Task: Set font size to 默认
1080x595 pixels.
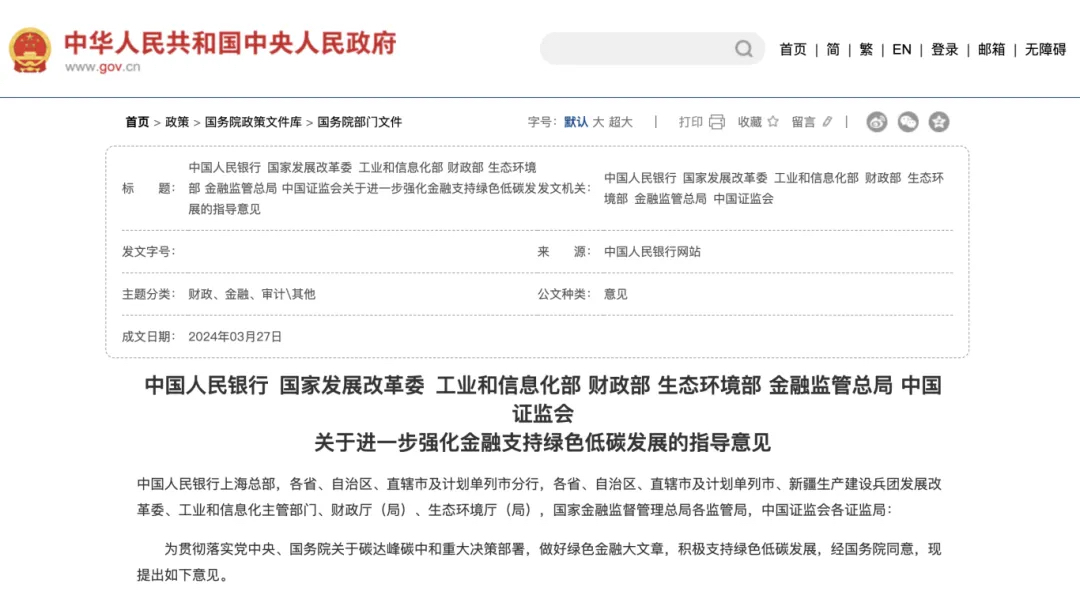Action: tap(576, 122)
